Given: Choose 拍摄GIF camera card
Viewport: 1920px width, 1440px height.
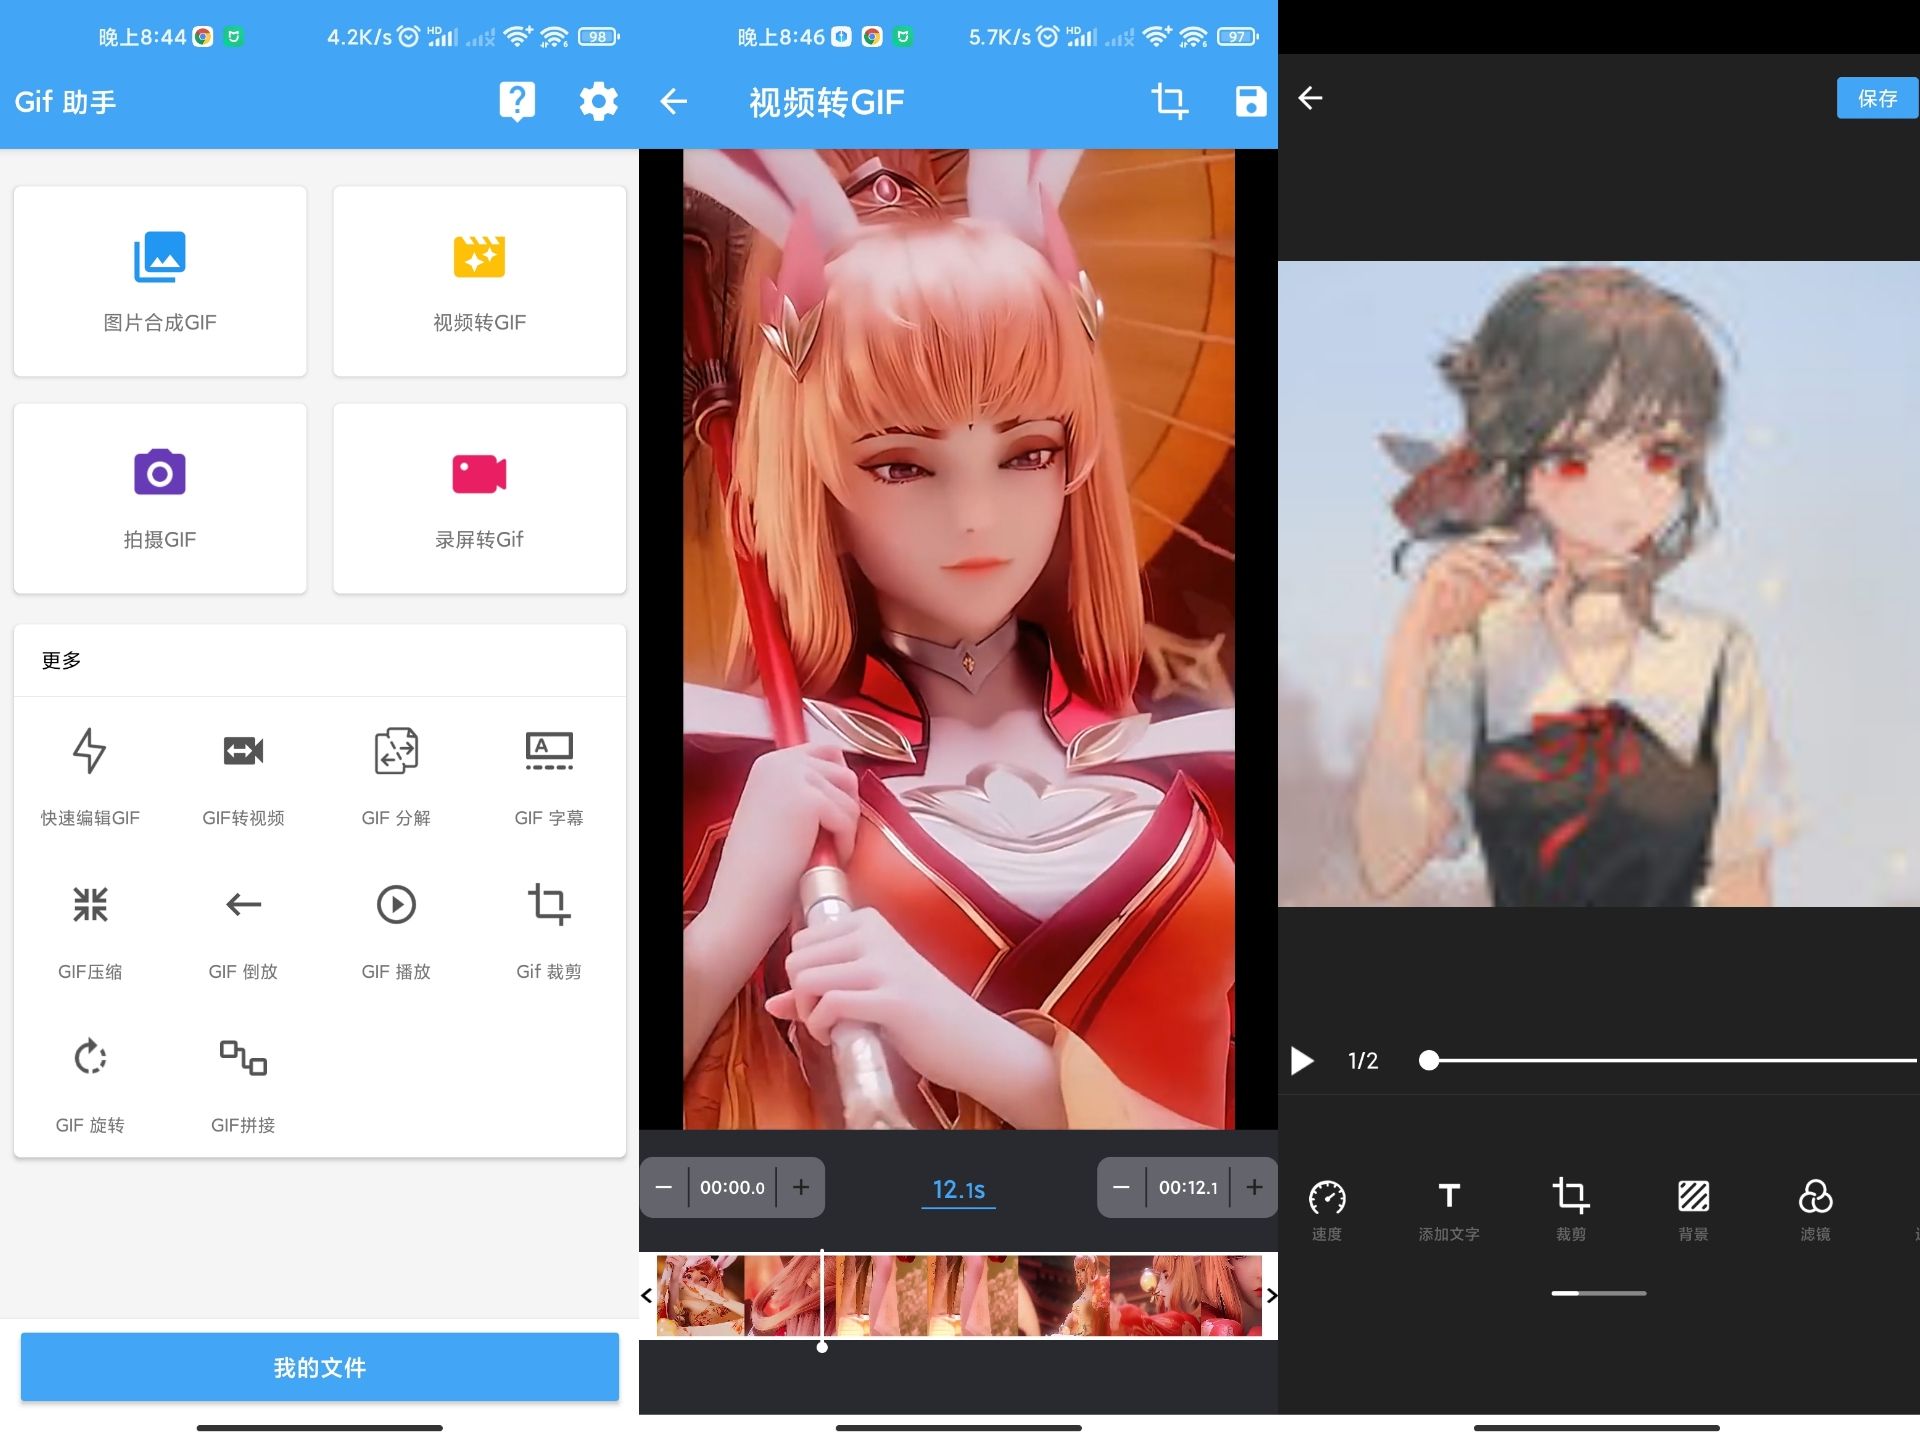Looking at the screenshot, I should coord(160,498).
